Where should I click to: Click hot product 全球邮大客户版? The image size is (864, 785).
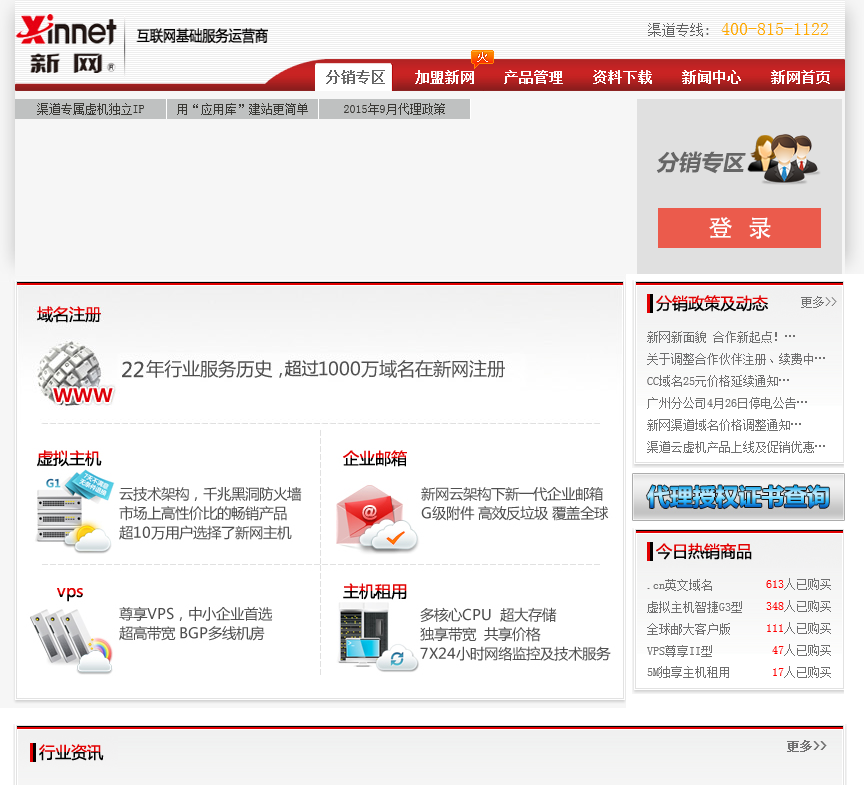688,629
